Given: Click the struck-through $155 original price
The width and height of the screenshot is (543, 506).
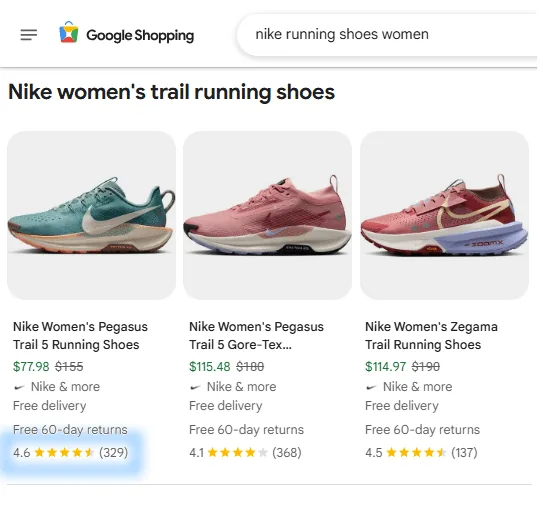Looking at the screenshot, I should pos(69,366).
